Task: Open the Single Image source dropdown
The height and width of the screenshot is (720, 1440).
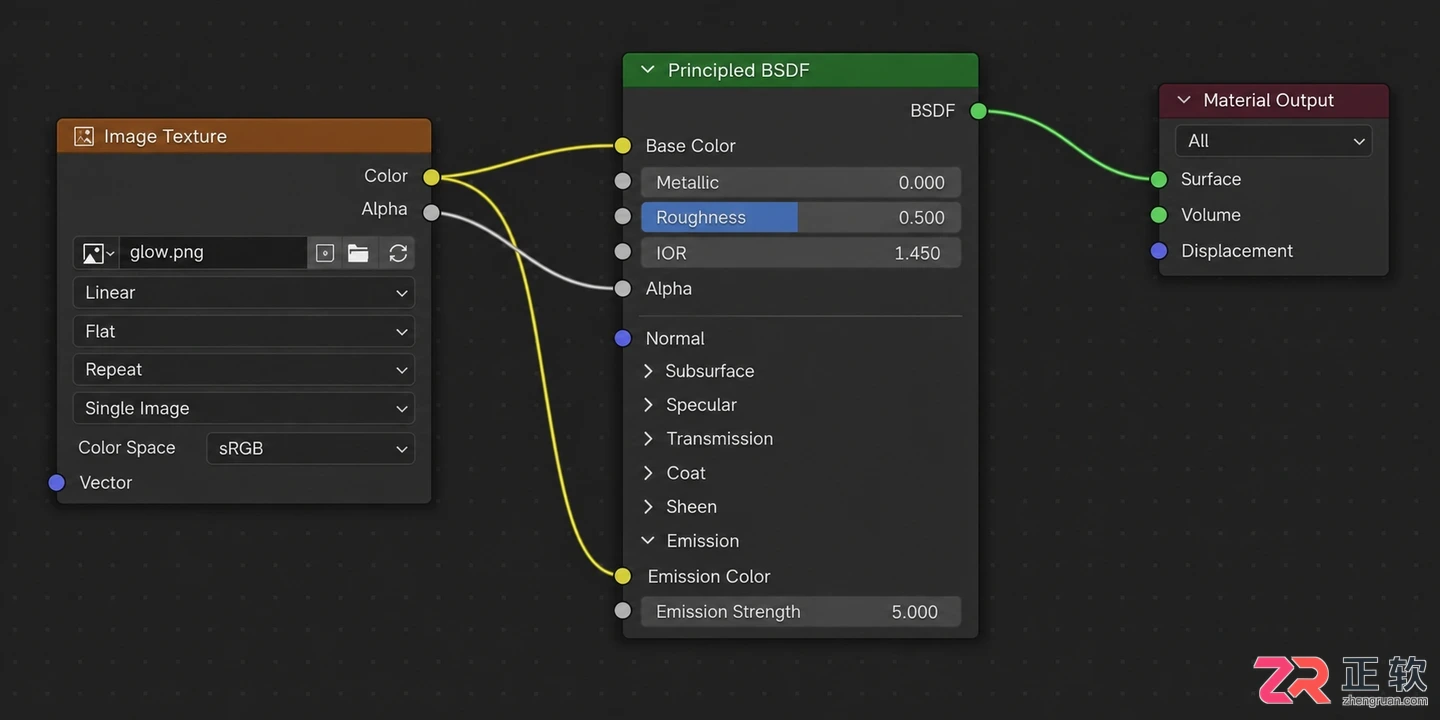Action: (244, 408)
